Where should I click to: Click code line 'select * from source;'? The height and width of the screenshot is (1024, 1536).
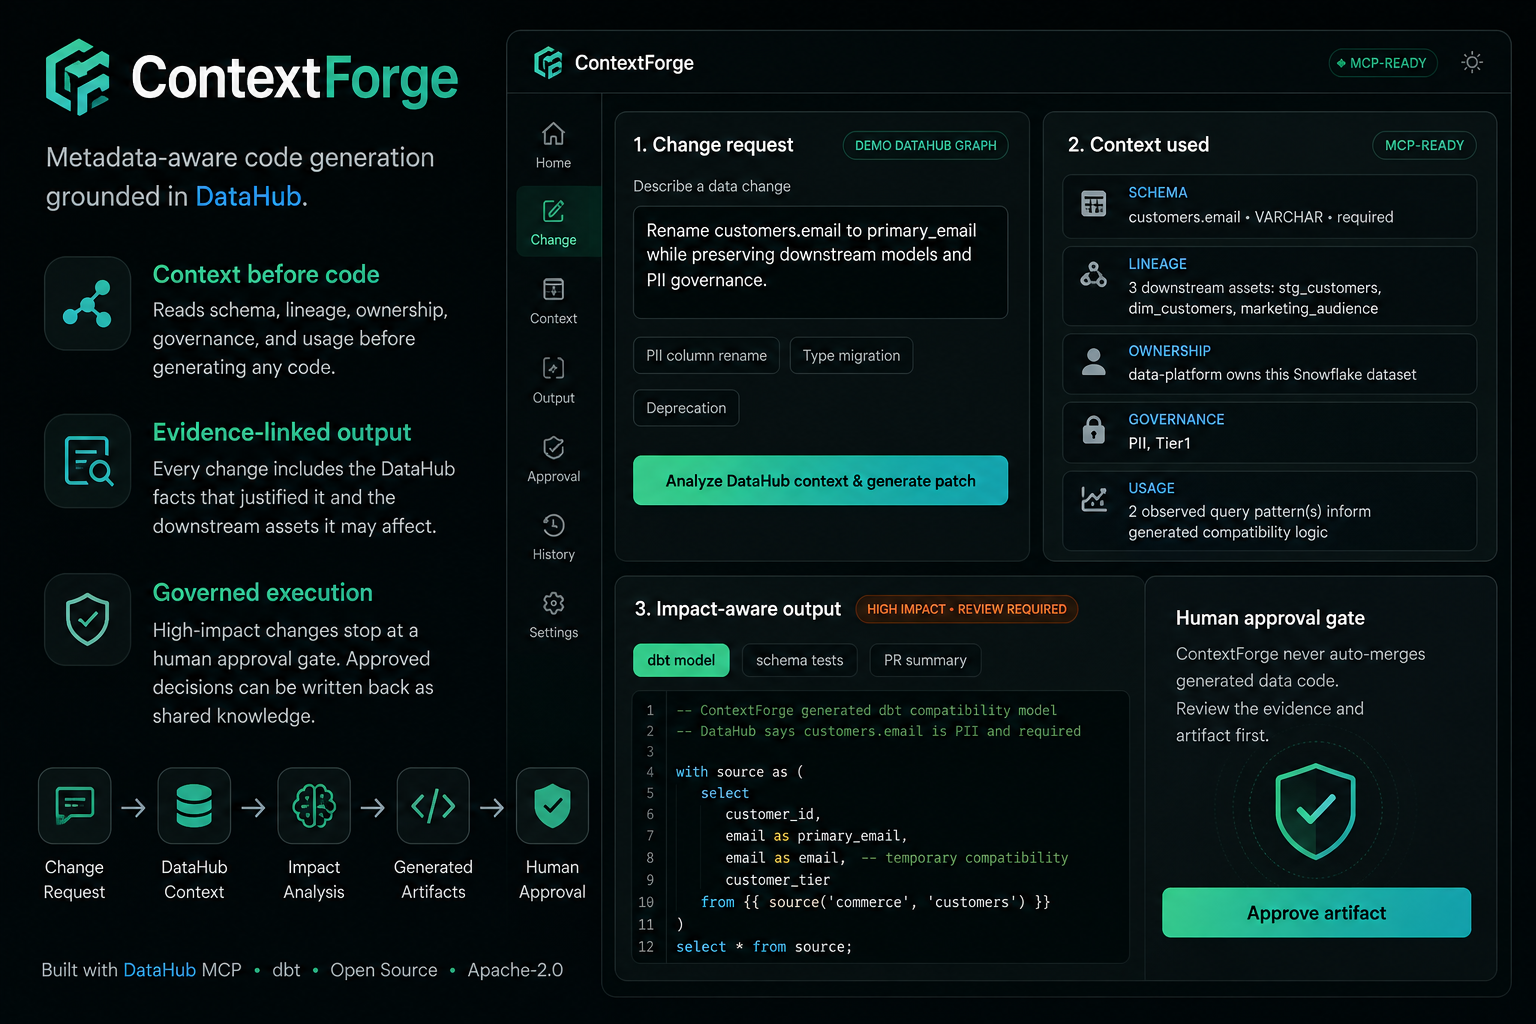pyautogui.click(x=764, y=947)
